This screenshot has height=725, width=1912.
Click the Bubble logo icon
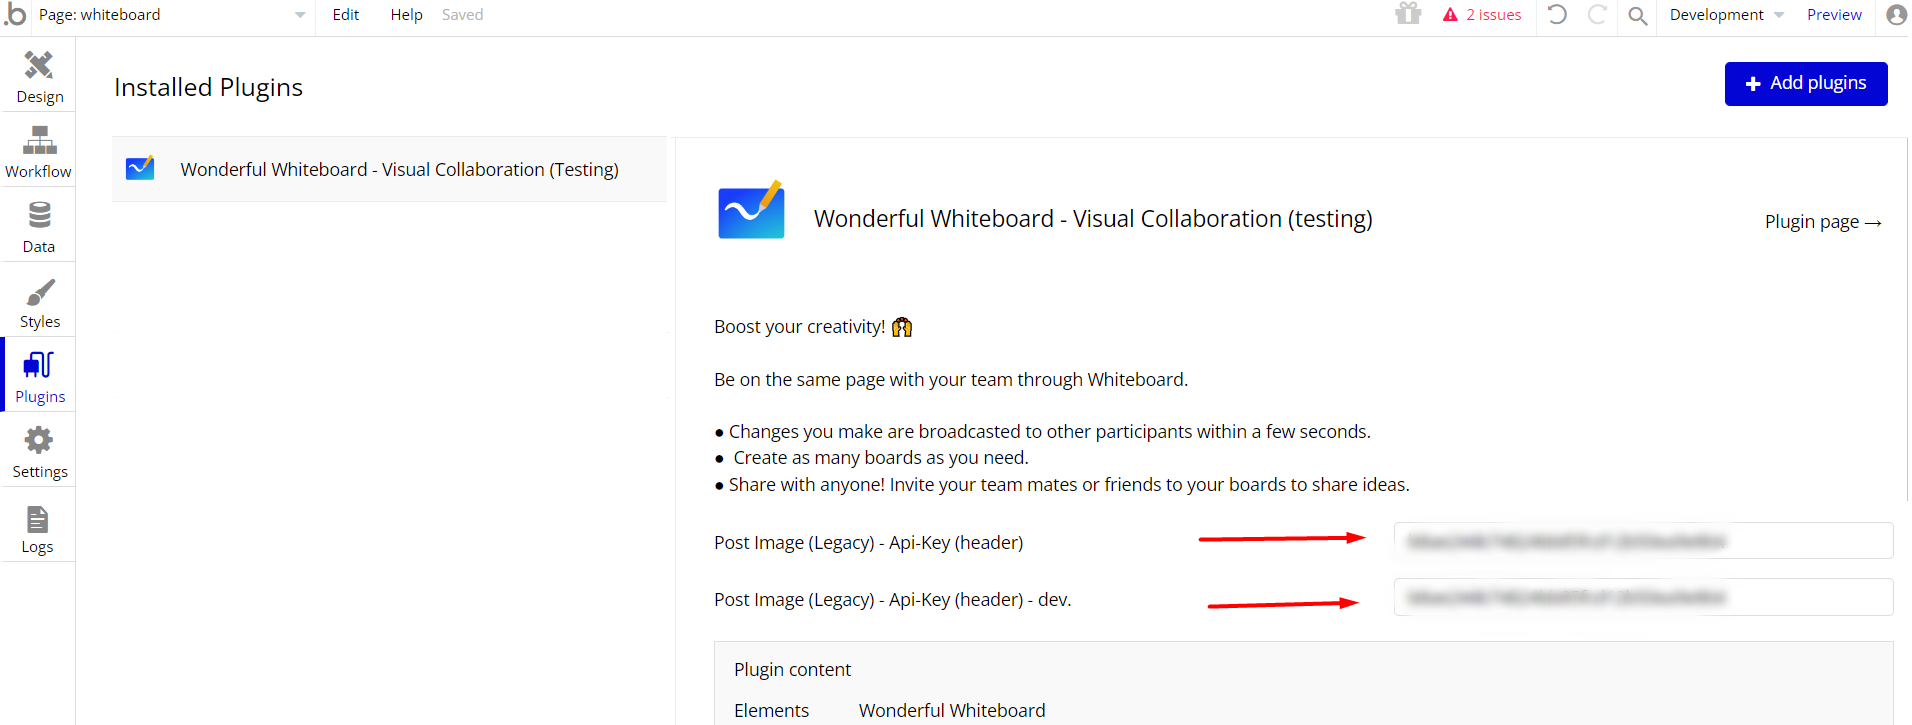coord(15,14)
